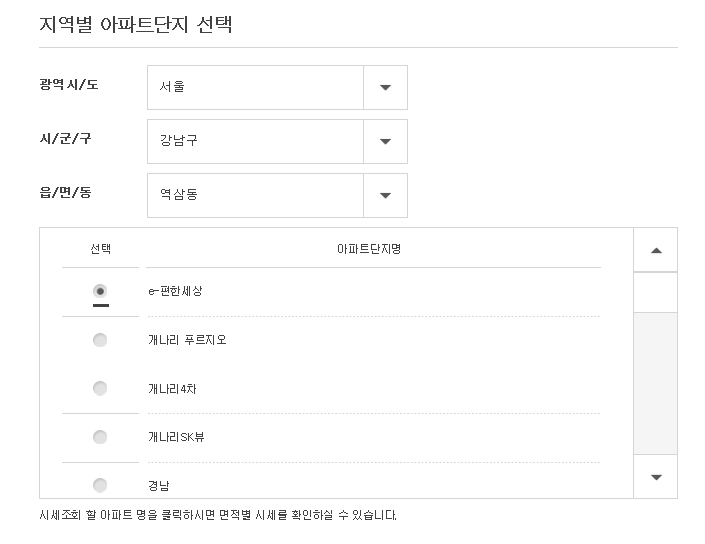The width and height of the screenshot is (705, 544).
Task: Expand the 서울 combo box
Action: [x=277, y=87]
